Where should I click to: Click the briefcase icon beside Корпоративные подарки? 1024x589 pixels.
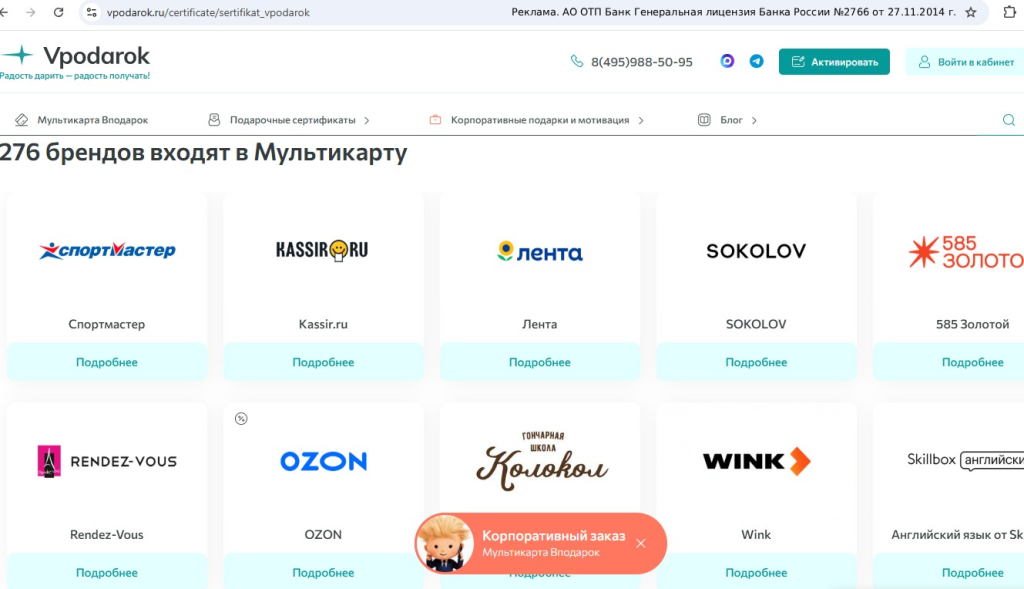[x=435, y=118]
